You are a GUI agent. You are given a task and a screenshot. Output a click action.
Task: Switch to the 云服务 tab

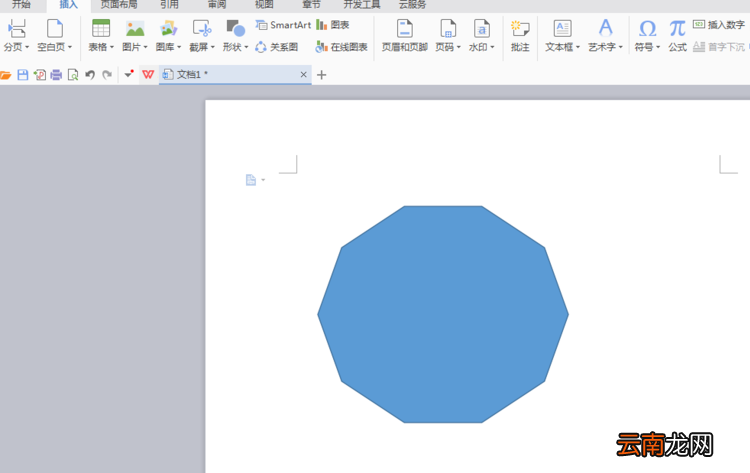[413, 5]
